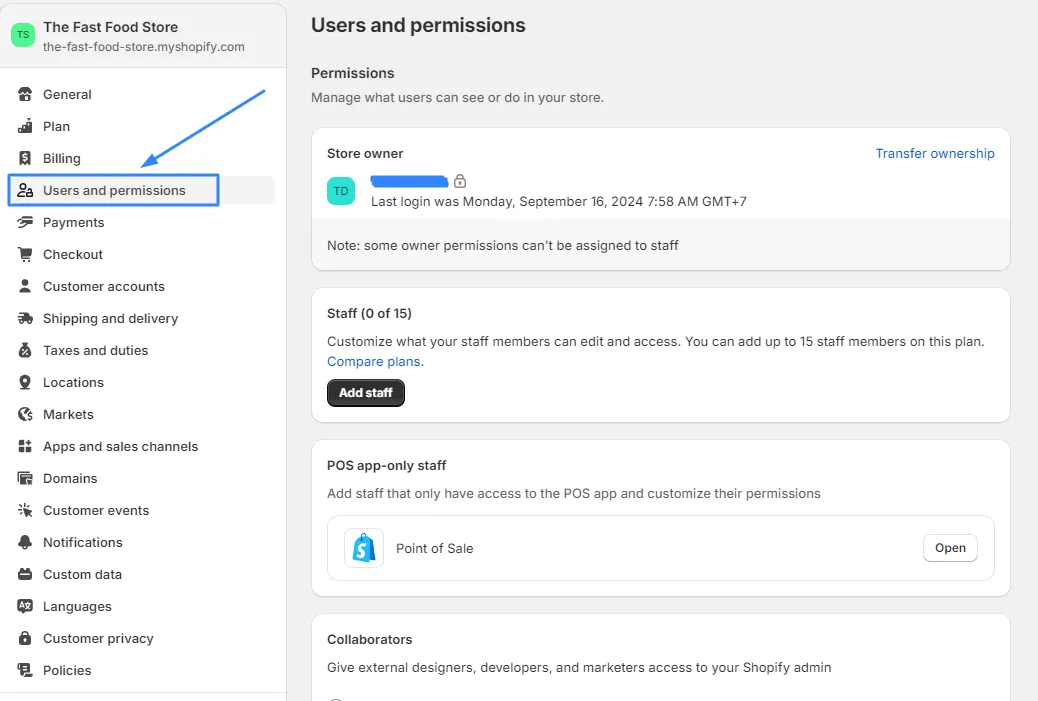Screen dimensions: 1038x701
Task: Click the Add staff button
Action: coord(365,393)
